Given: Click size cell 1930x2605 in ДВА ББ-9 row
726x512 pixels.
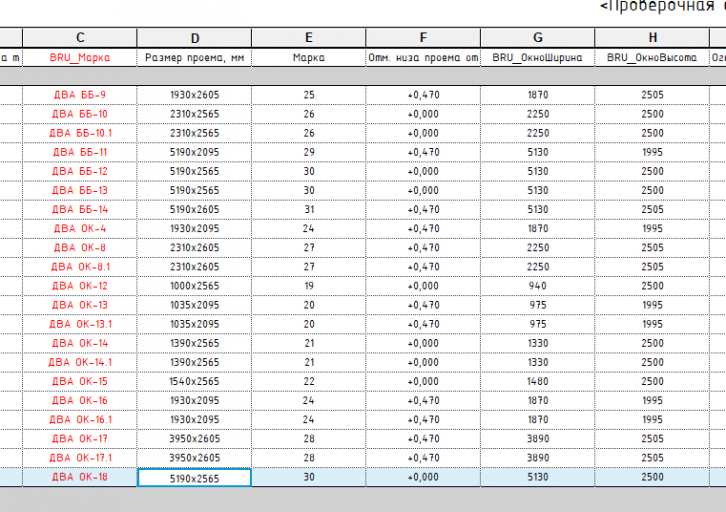Looking at the screenshot, I should coord(194,95).
